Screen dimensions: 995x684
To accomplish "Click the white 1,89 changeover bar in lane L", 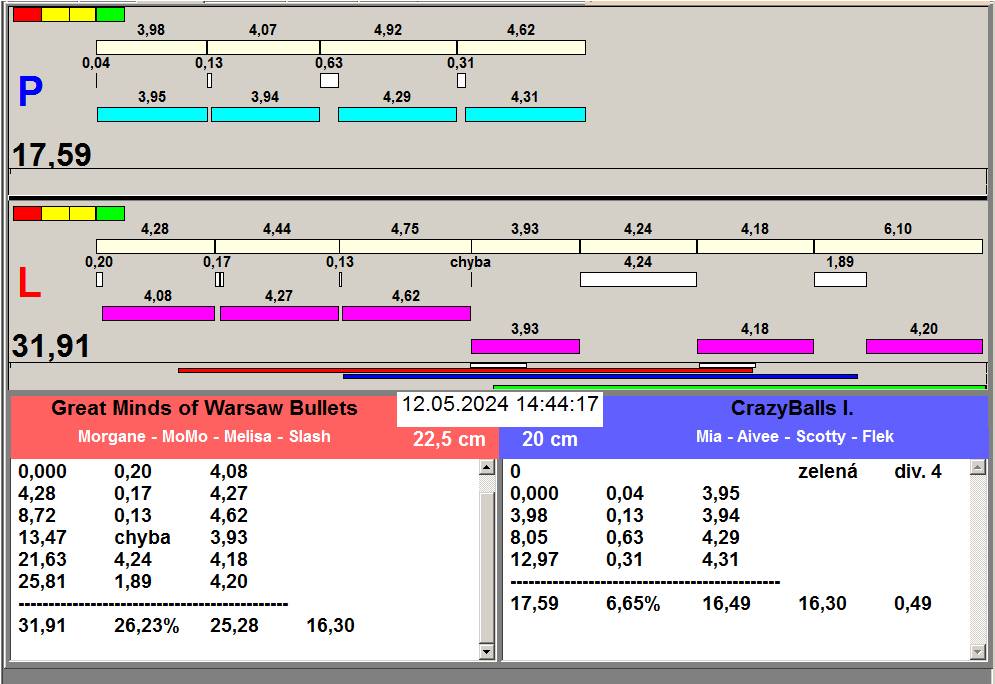I will [840, 279].
